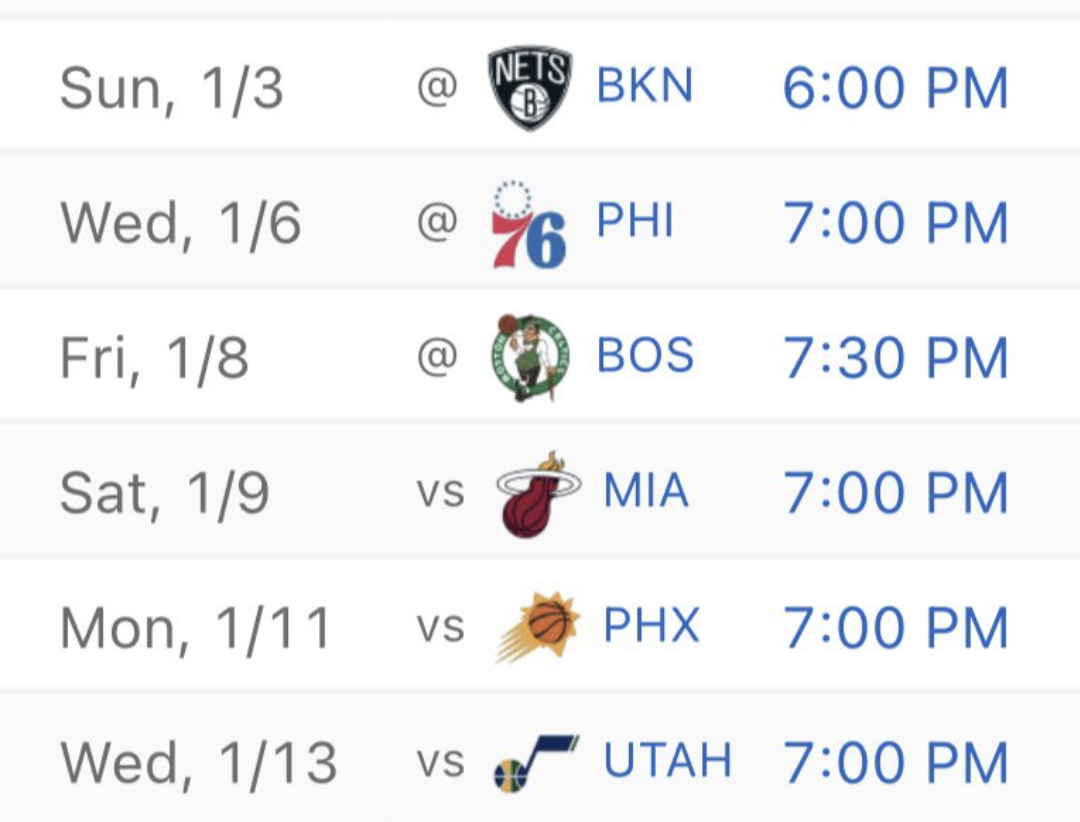Image resolution: width=1080 pixels, height=822 pixels.
Task: Open the BOS team link
Action: point(645,356)
